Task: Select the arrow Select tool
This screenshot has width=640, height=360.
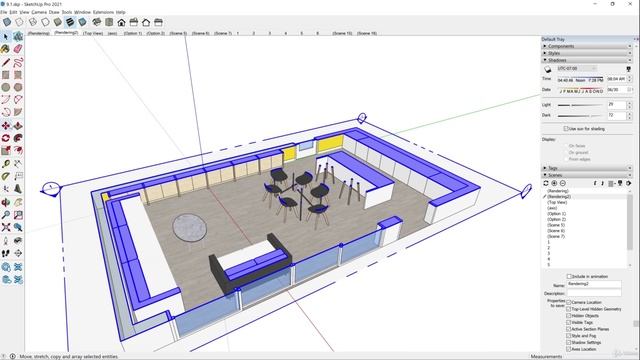Action: pos(6,37)
